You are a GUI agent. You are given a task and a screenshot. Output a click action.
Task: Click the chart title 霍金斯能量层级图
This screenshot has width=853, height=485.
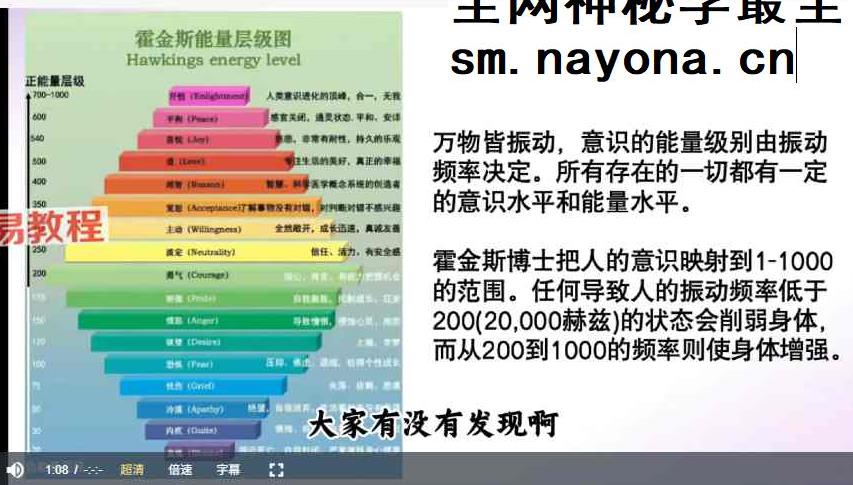[213, 39]
